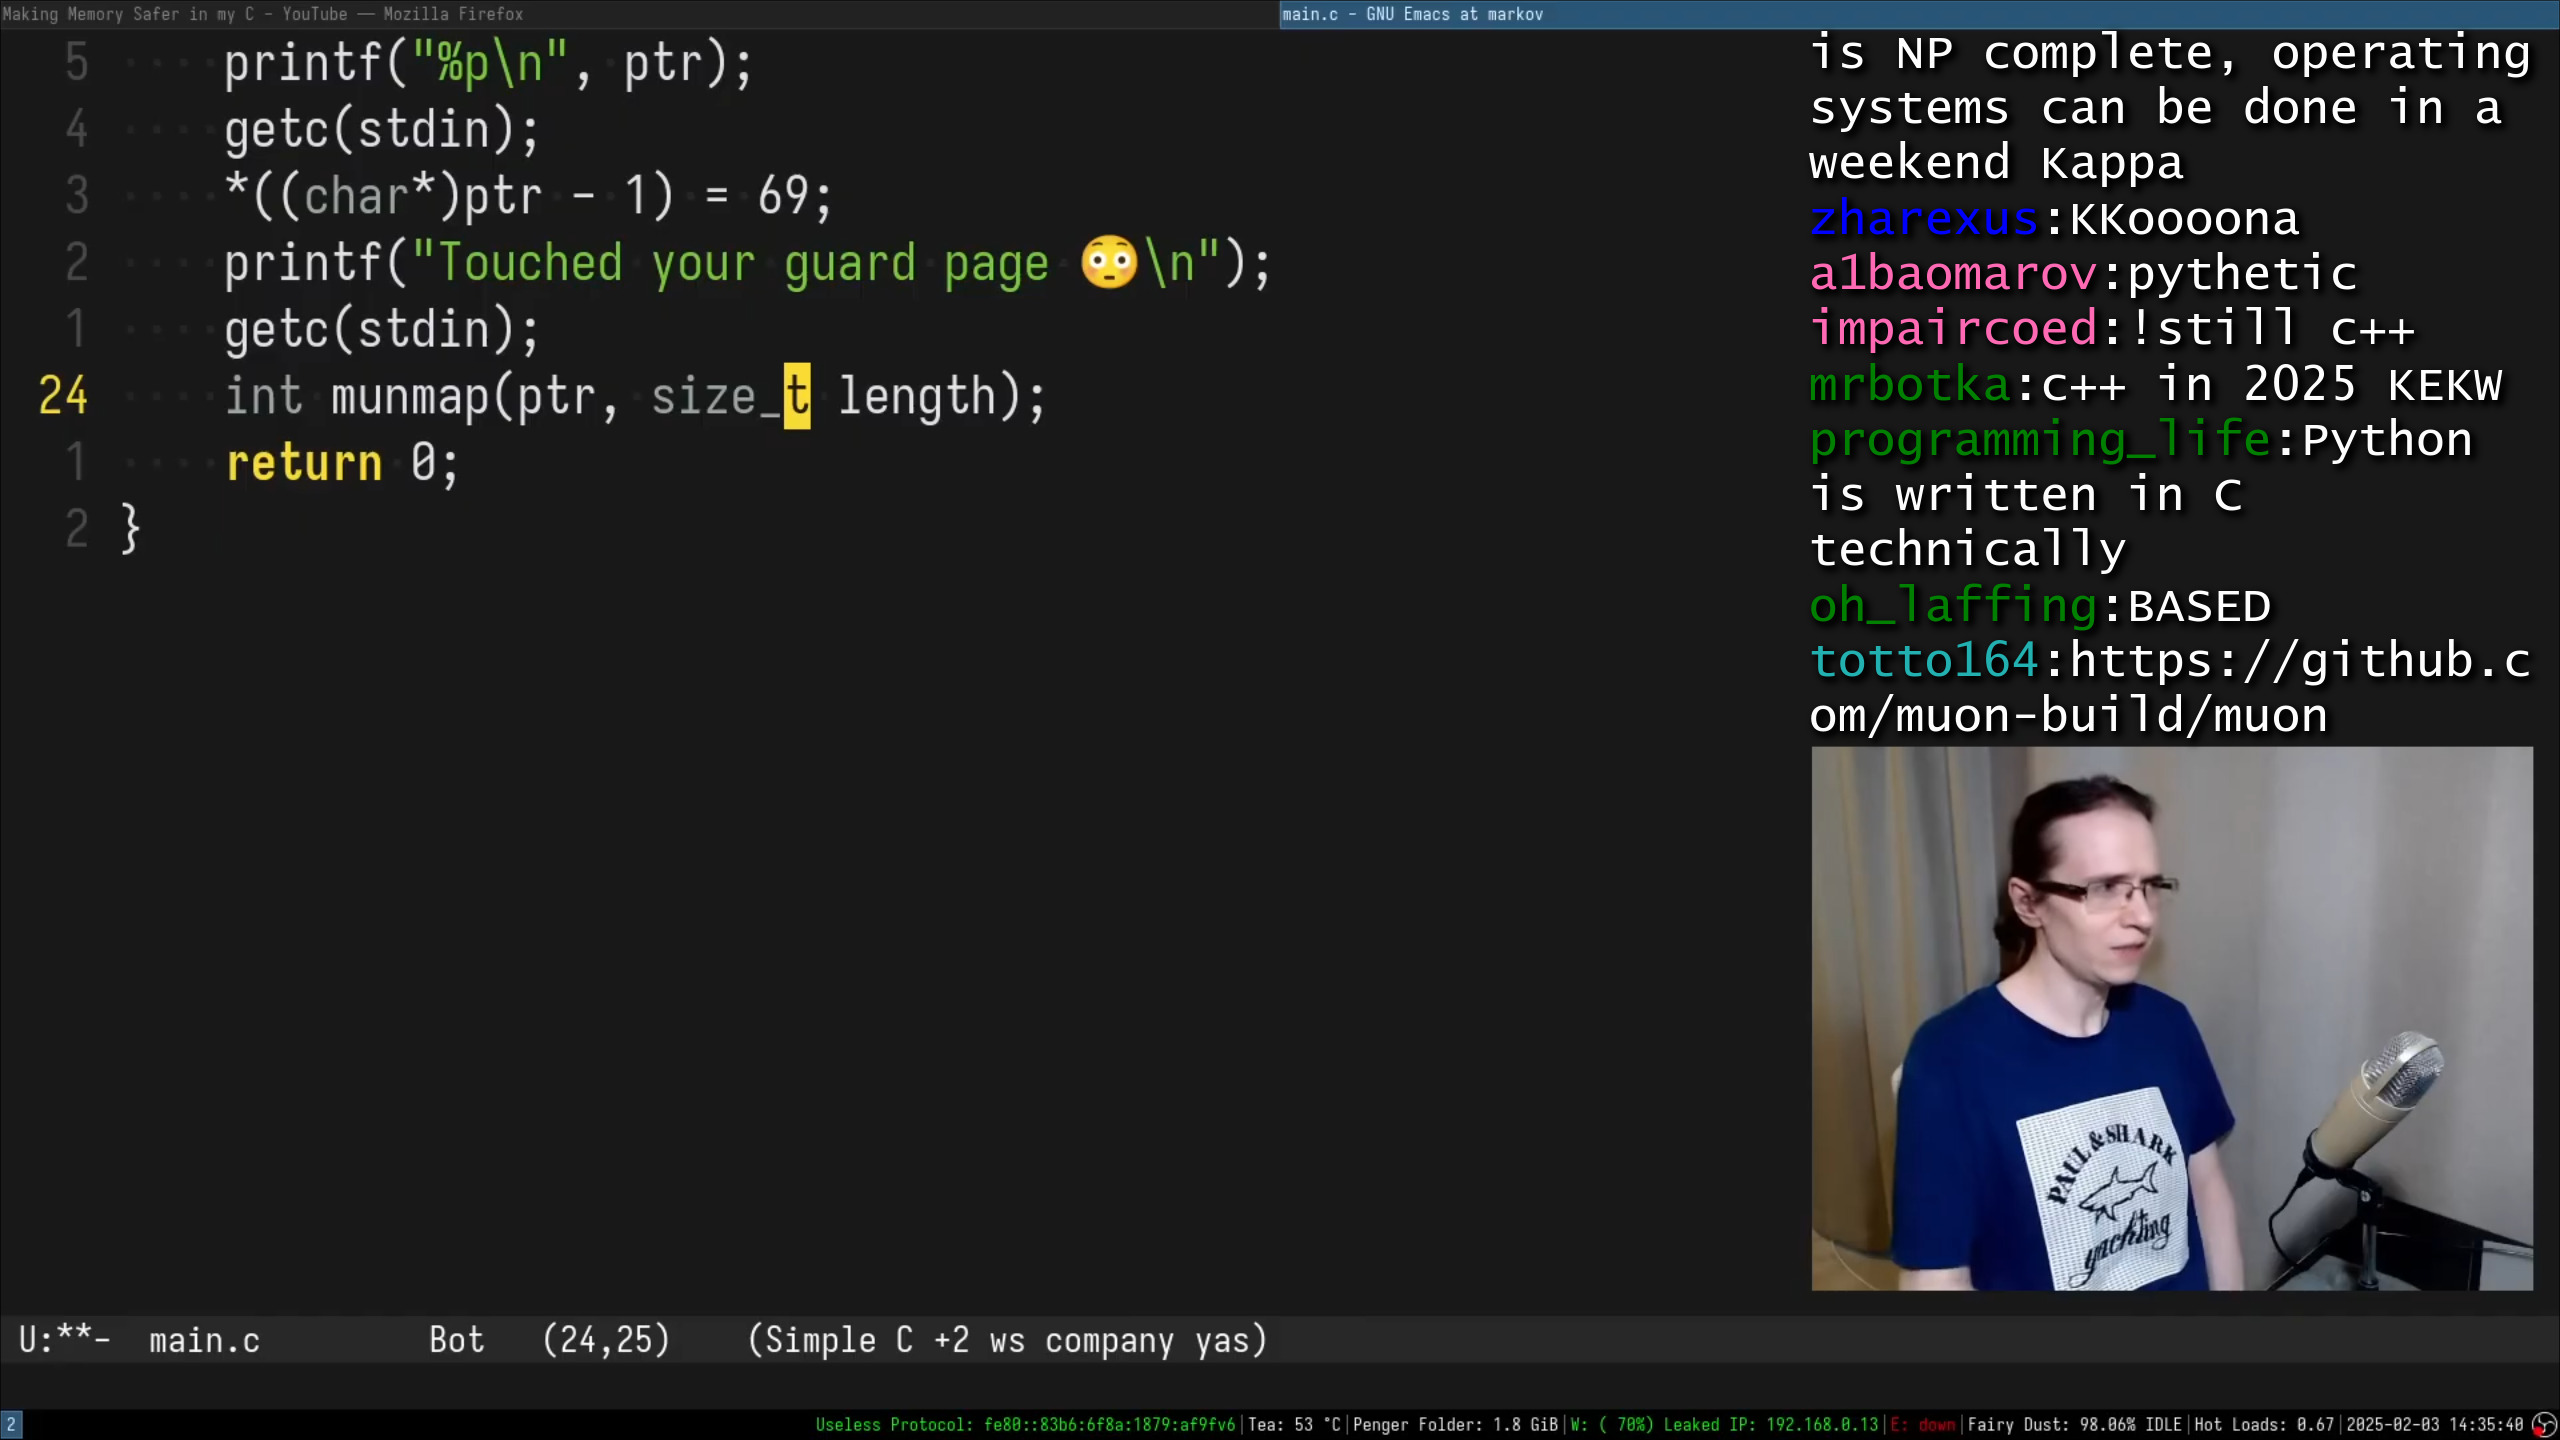Click the main.c buffer name in modeline

[x=204, y=1340]
